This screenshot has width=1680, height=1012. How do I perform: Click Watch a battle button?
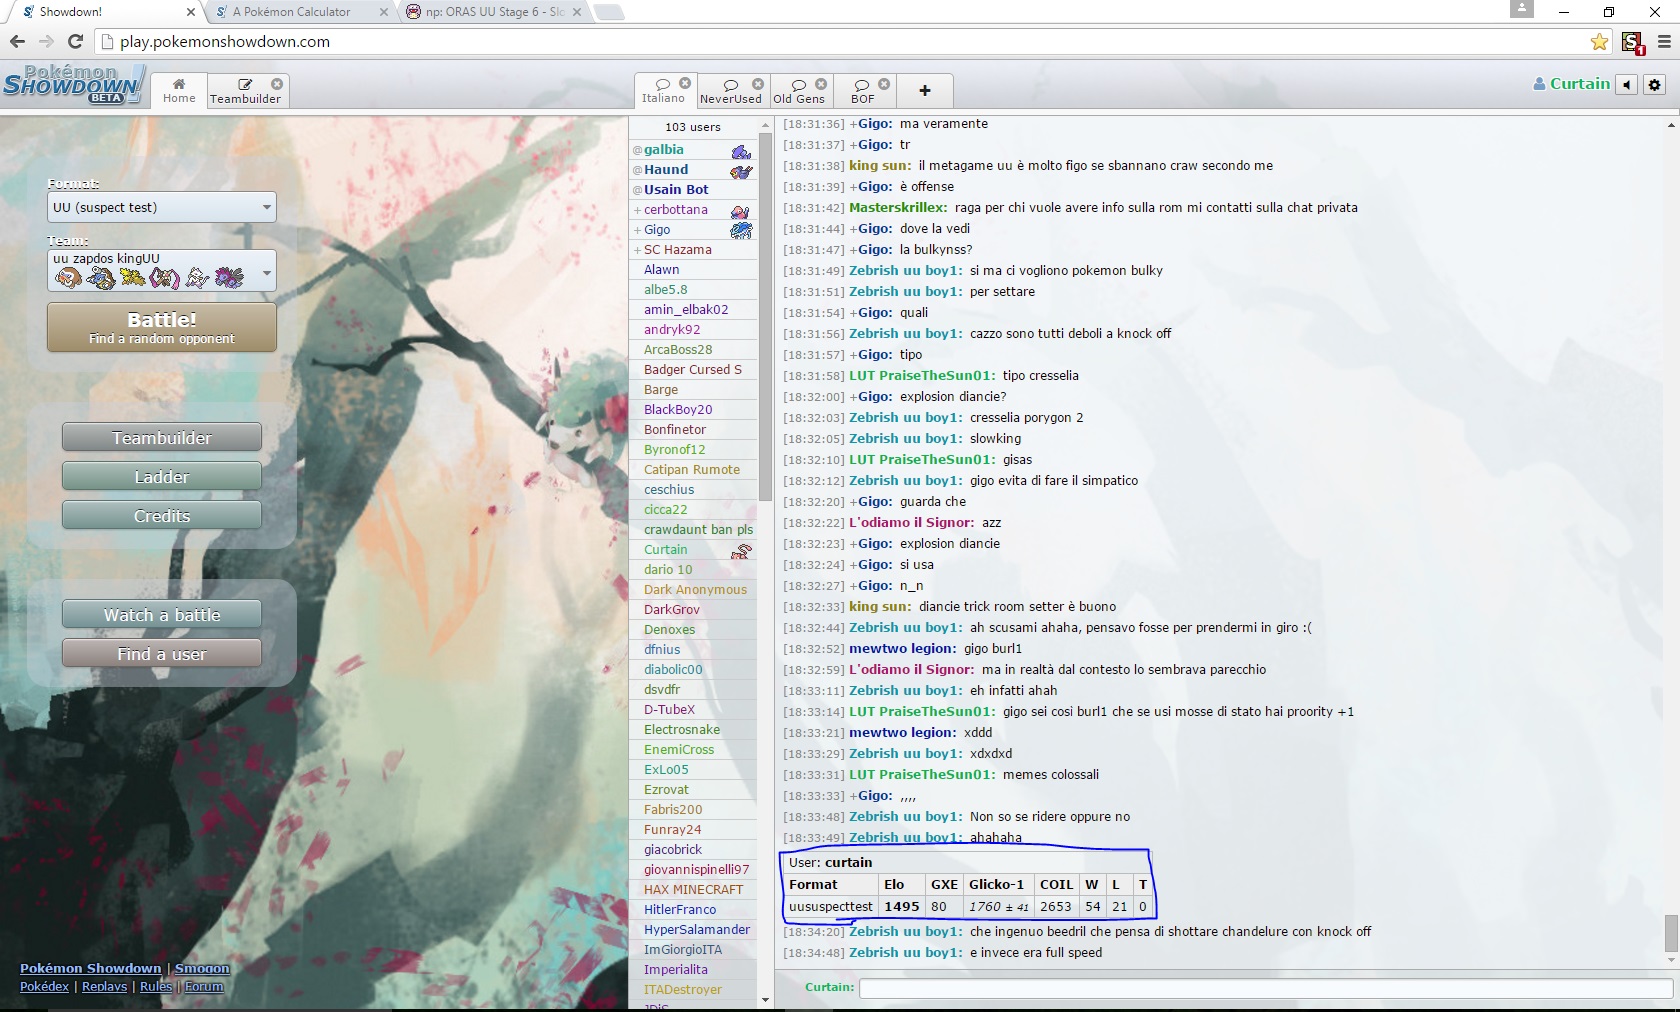coord(162,615)
